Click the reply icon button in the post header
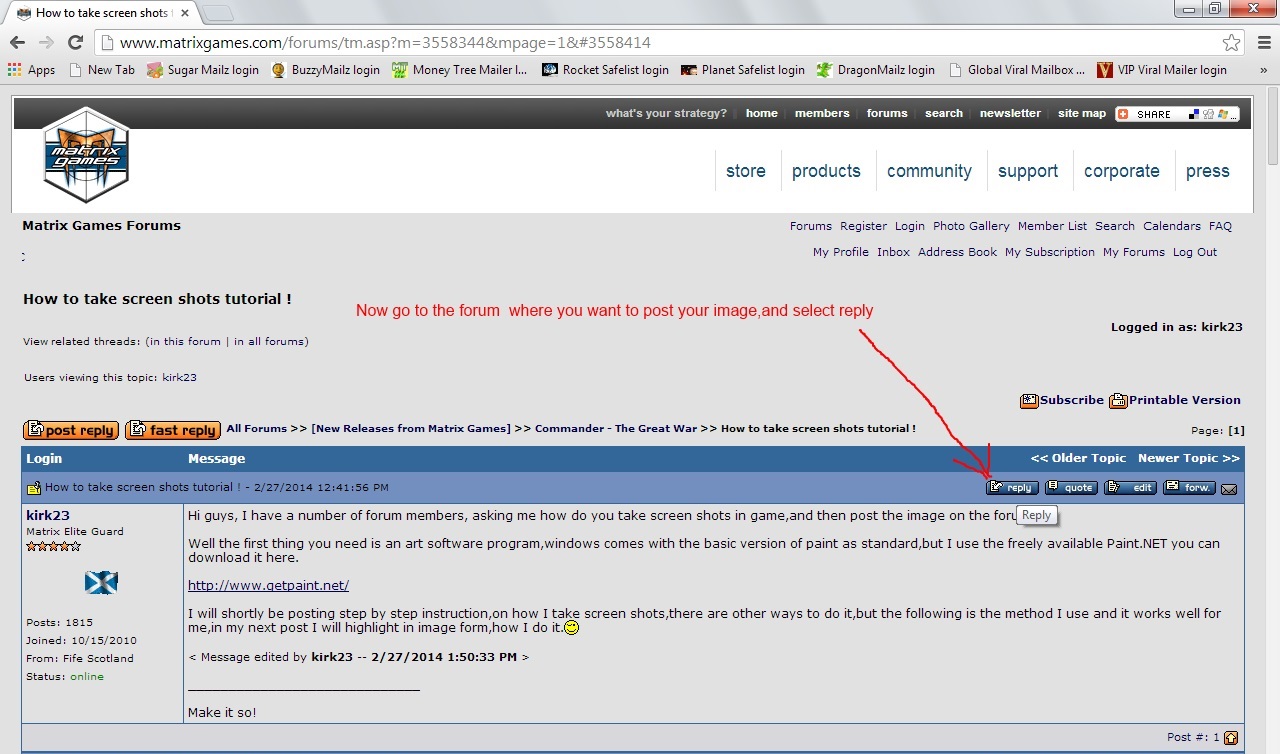The image size is (1280, 754). tap(1012, 488)
